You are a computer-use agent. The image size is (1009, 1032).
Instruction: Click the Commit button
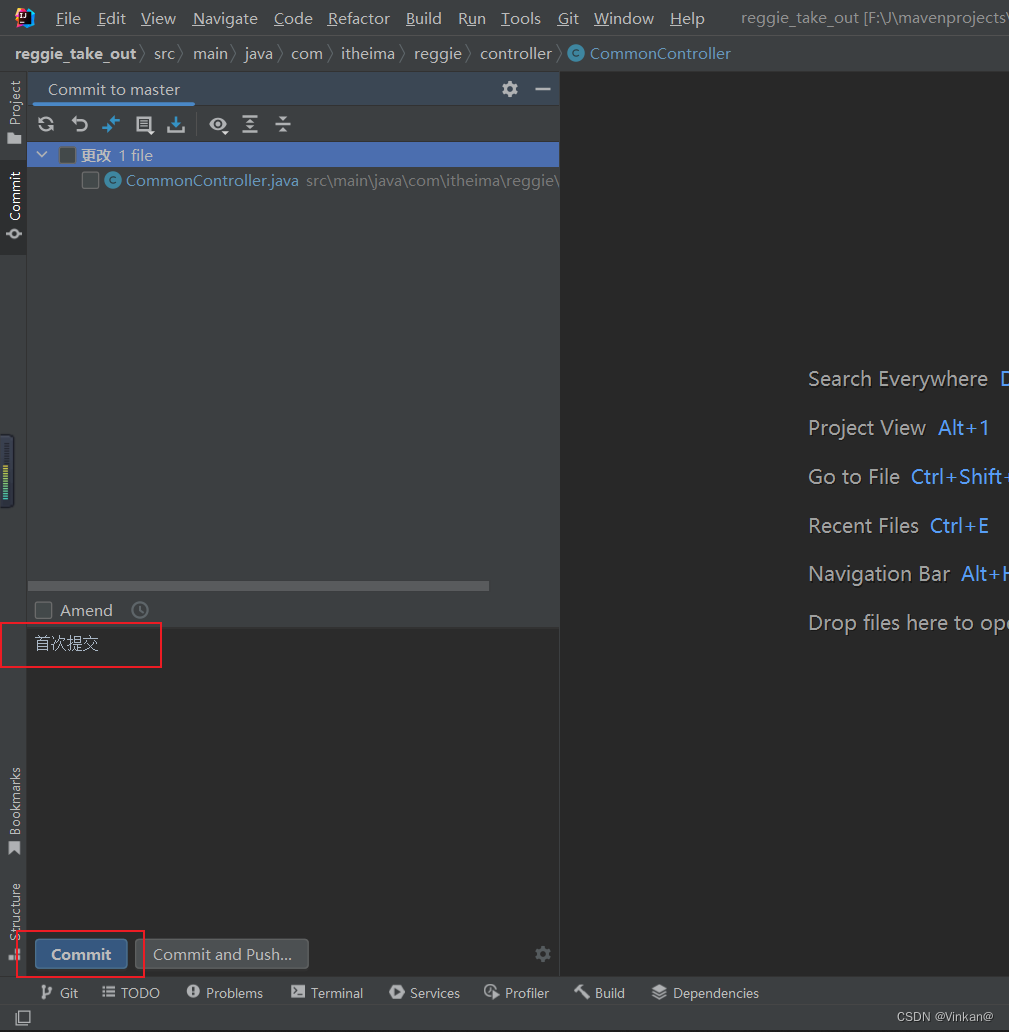(80, 954)
